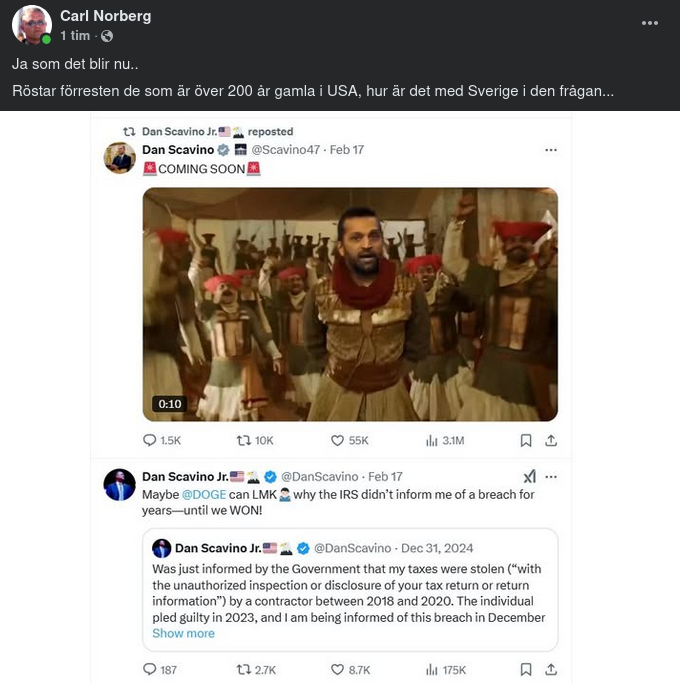680x684 pixels.
Task: Click the public audience globe icon
Action: click(107, 36)
